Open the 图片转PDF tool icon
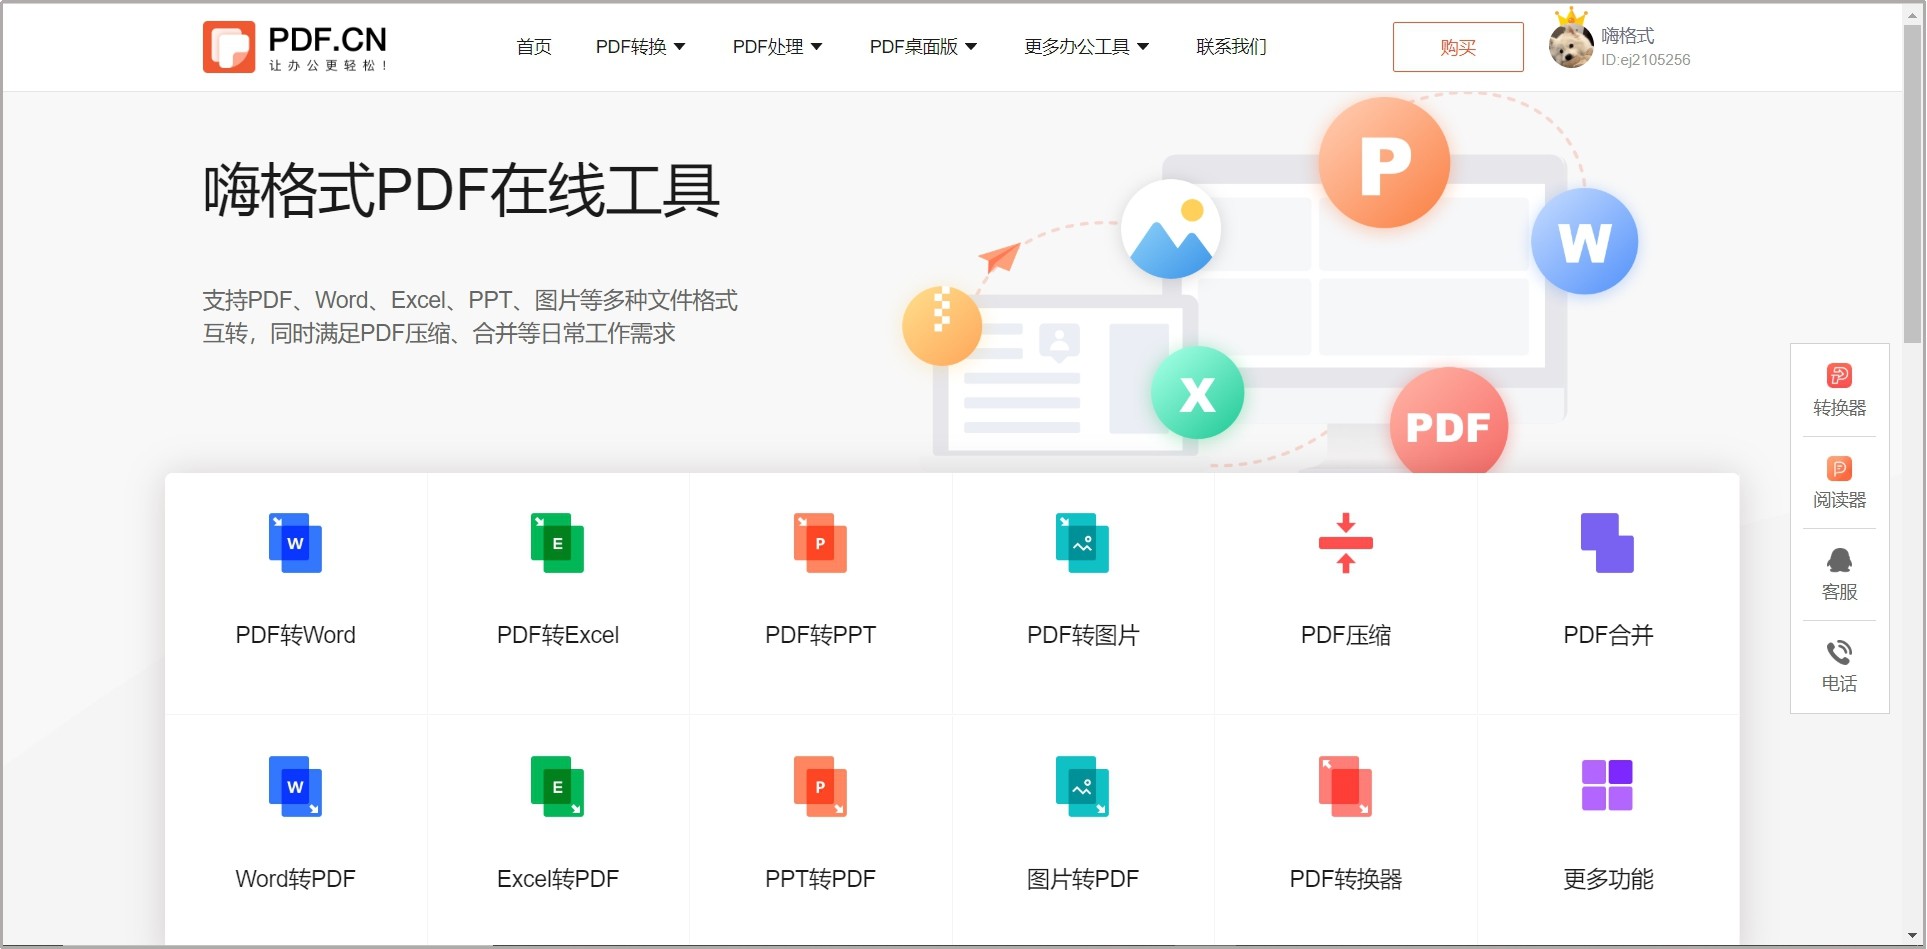Image resolution: width=1927 pixels, height=949 pixels. tap(1082, 786)
